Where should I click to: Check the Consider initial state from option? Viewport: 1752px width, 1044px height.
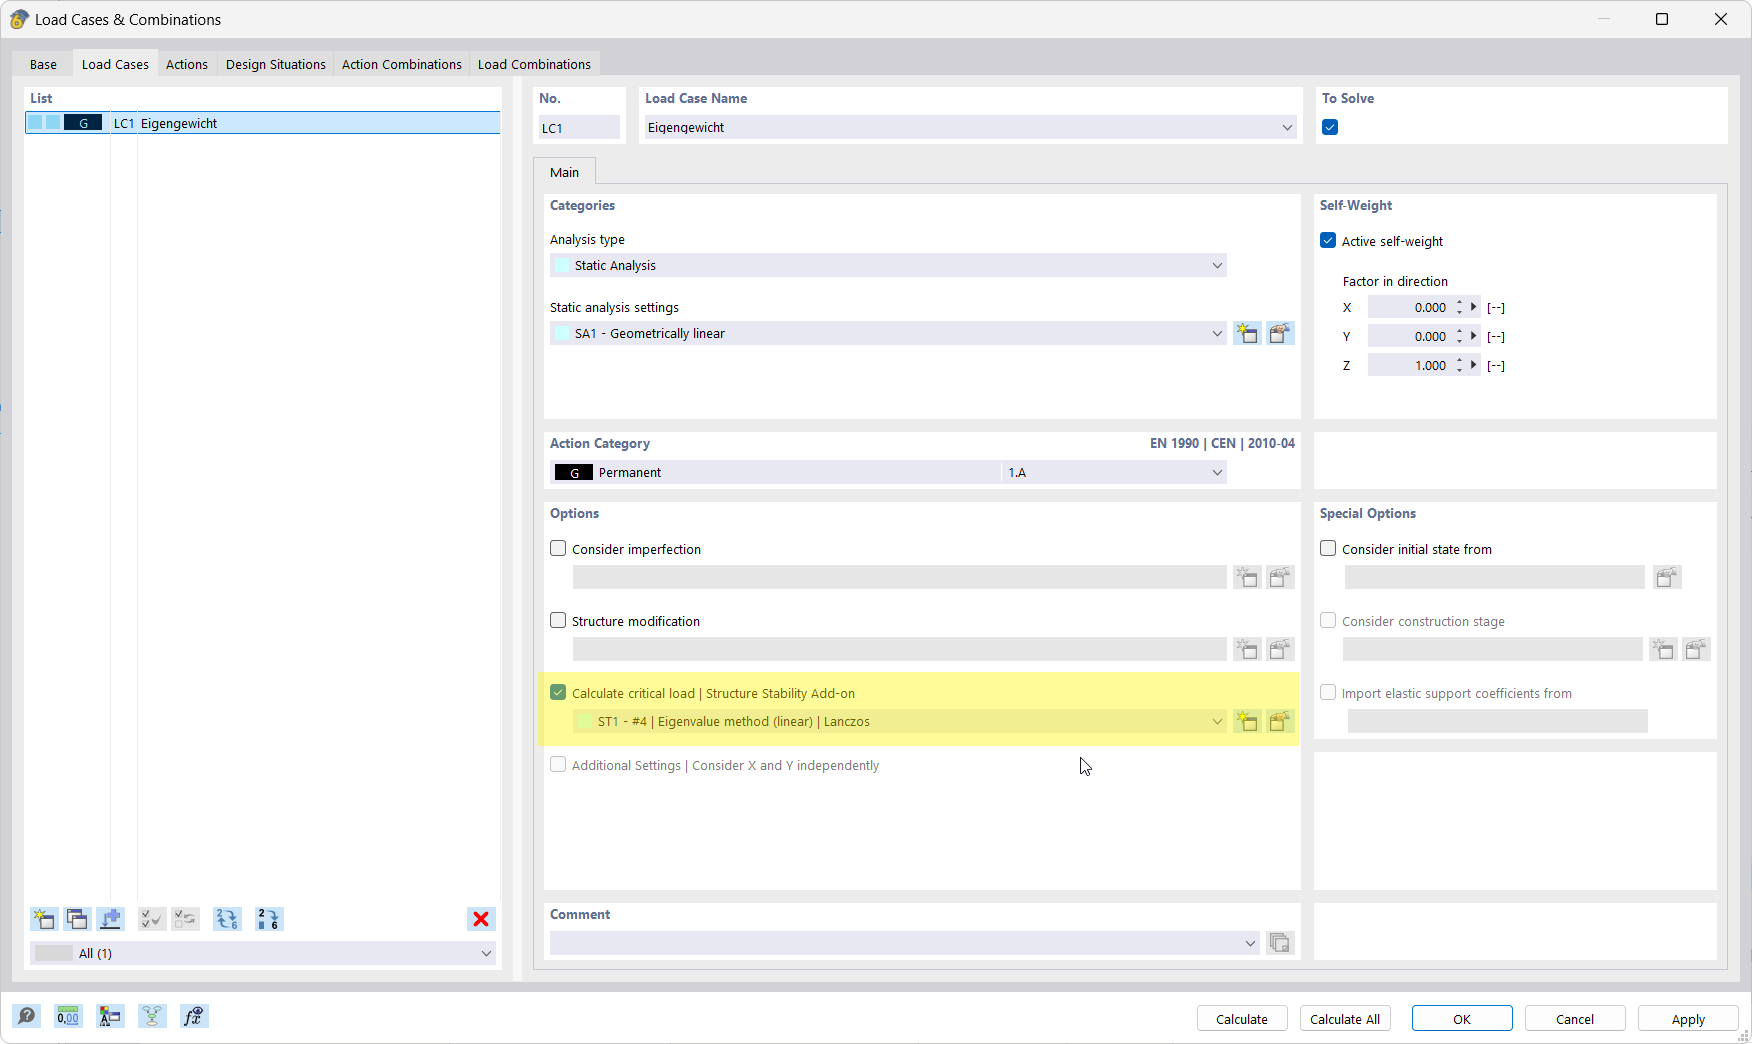pyautogui.click(x=1327, y=548)
